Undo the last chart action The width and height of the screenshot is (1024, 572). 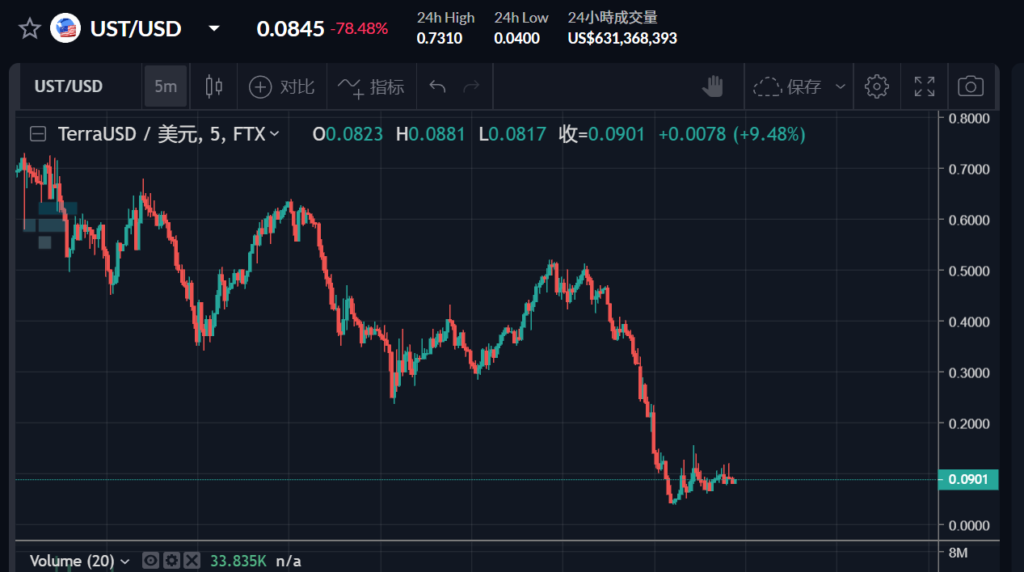click(x=437, y=87)
